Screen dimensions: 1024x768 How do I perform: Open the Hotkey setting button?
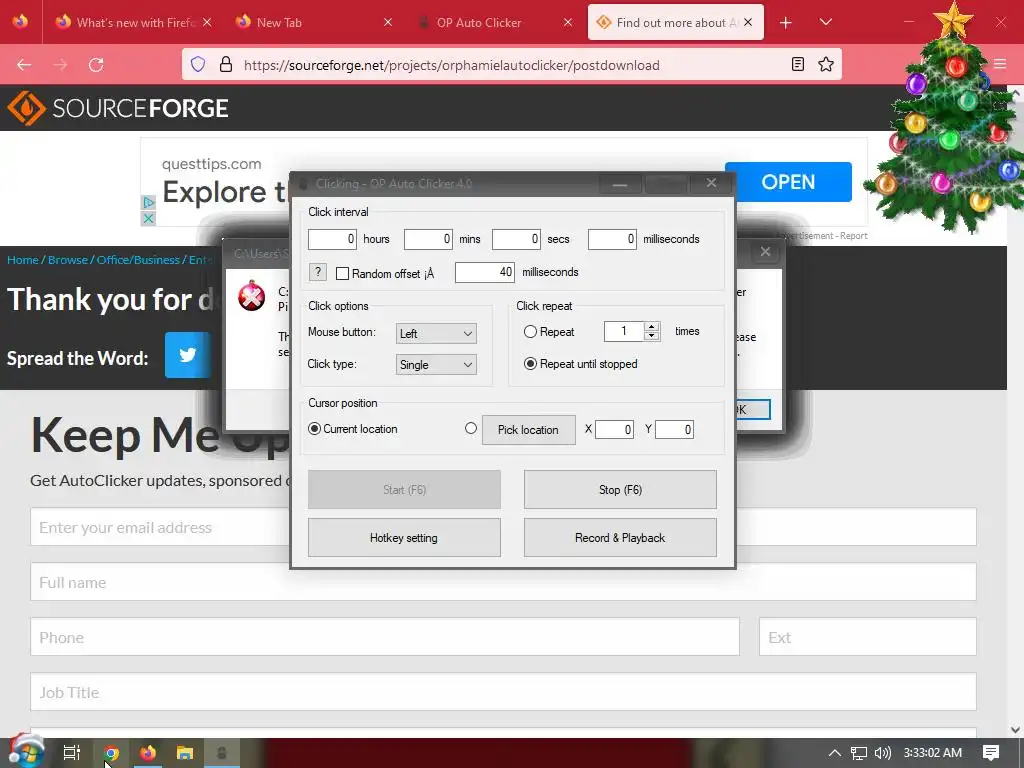point(404,538)
